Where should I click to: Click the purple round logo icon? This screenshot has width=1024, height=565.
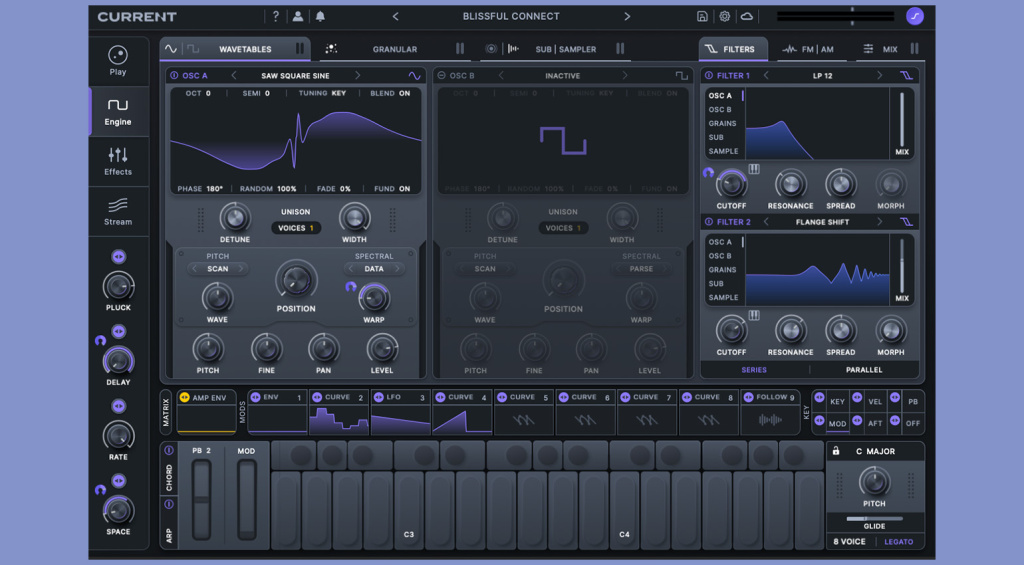(x=915, y=16)
